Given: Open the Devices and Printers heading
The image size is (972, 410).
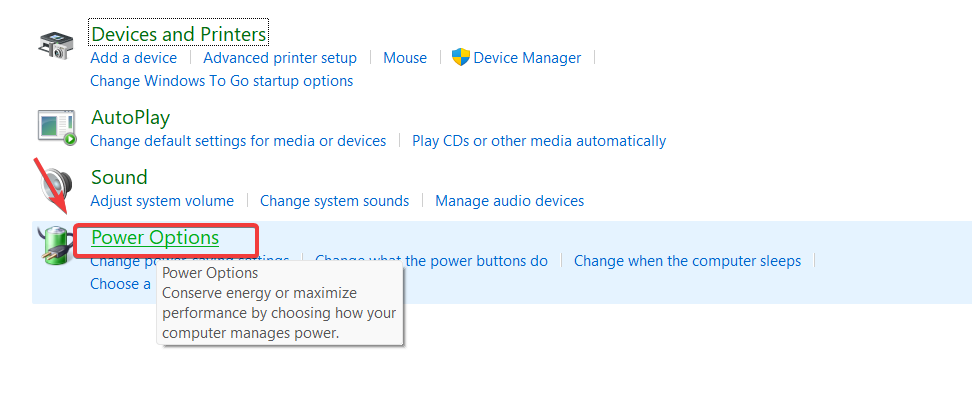Looking at the screenshot, I should click(x=178, y=34).
